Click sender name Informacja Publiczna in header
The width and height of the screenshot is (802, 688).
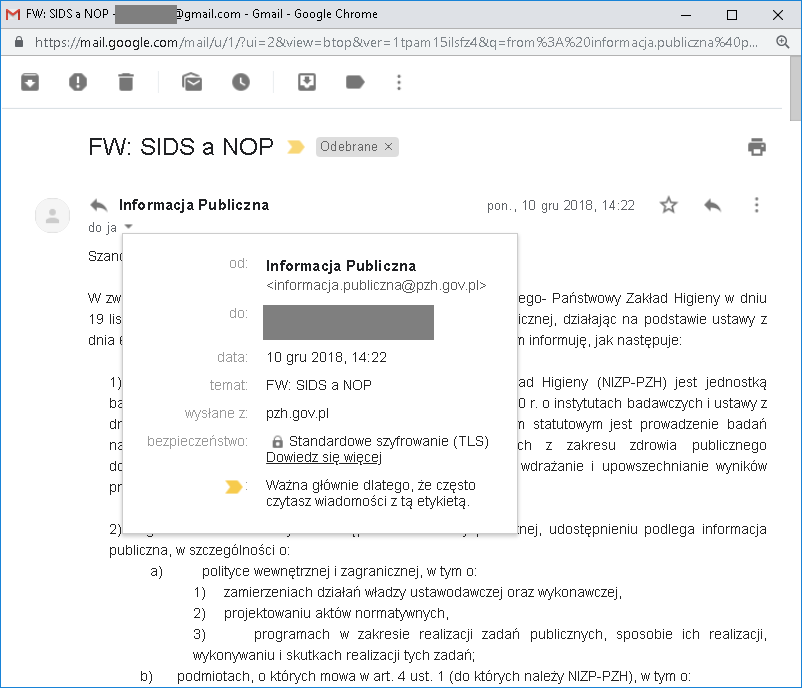click(x=194, y=205)
